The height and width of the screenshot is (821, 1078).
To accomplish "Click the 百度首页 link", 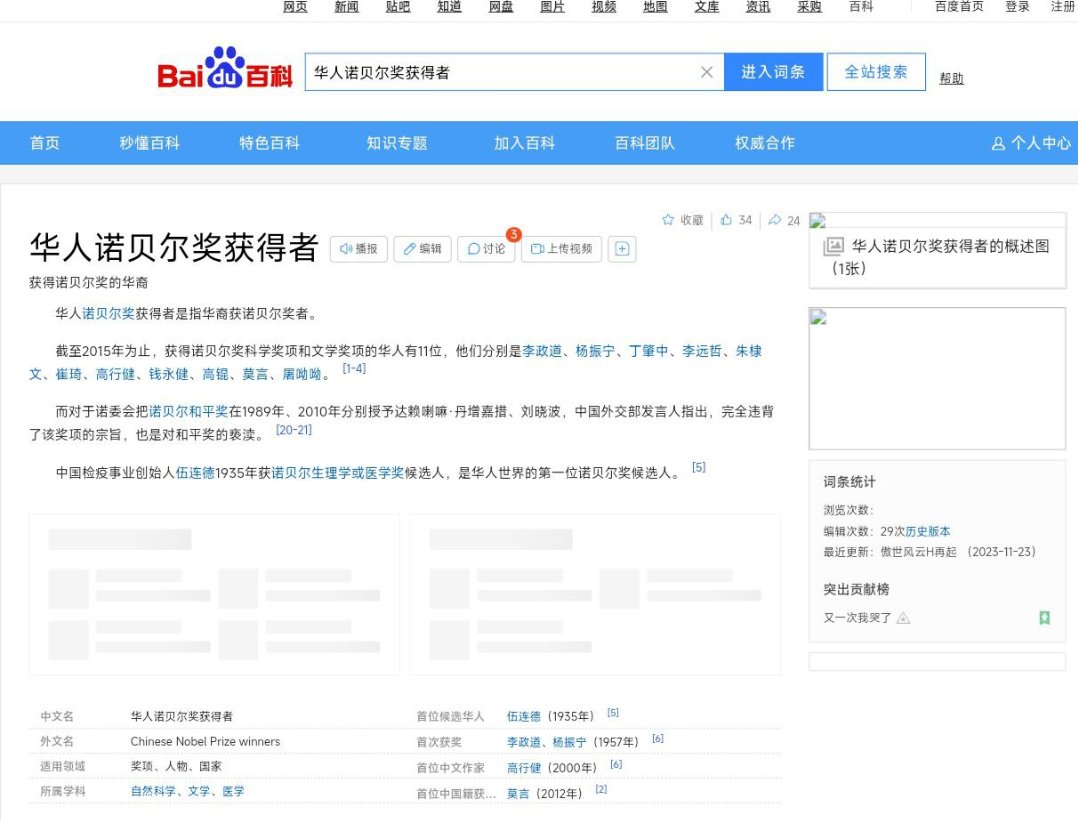I will (959, 6).
